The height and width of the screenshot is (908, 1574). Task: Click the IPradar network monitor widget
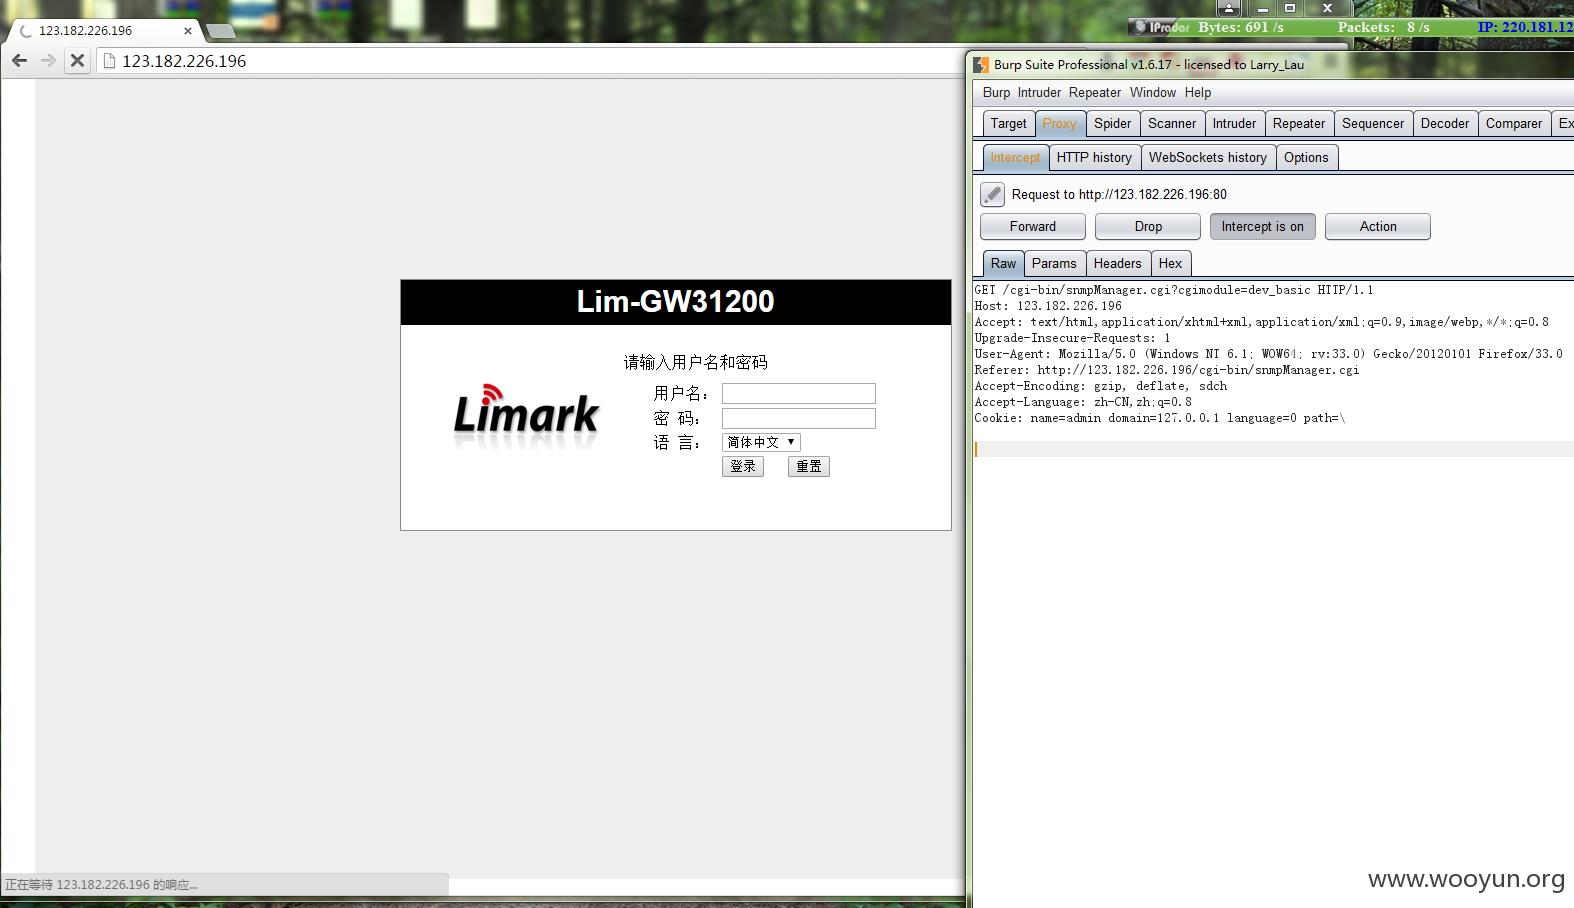[1351, 27]
